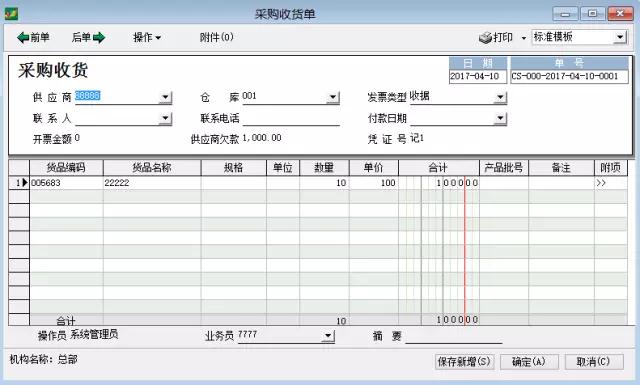Viewport: 640px width, 385px height.
Task: Open 附件(0) attachments
Action: (216, 38)
